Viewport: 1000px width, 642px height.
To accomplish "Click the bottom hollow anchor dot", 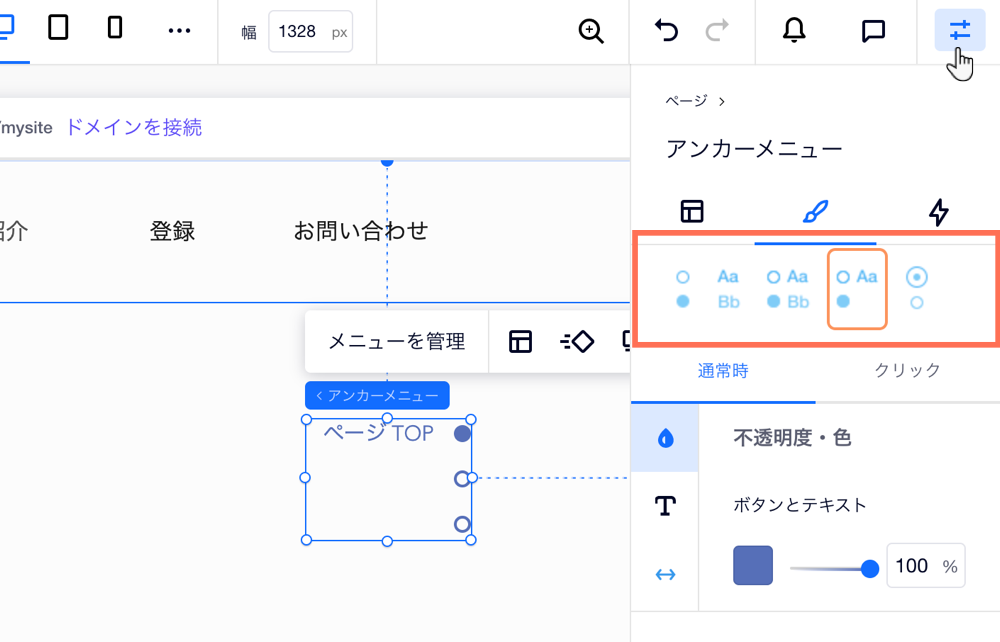I will [x=462, y=524].
